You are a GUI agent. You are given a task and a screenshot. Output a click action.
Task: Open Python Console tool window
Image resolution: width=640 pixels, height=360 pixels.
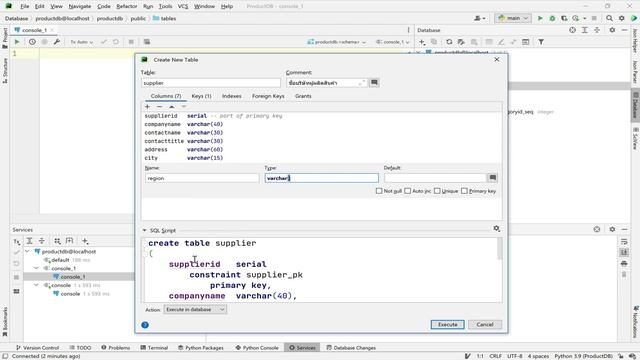[x=257, y=348]
